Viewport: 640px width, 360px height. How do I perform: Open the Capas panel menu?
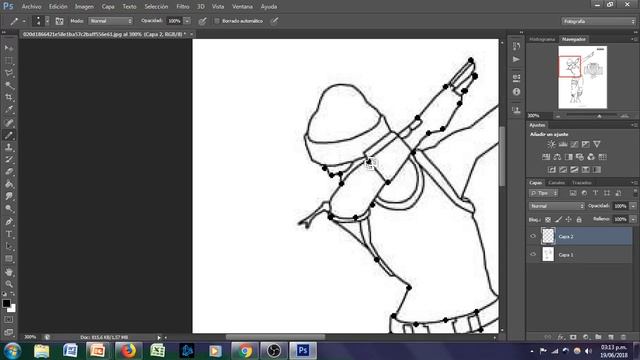point(635,183)
